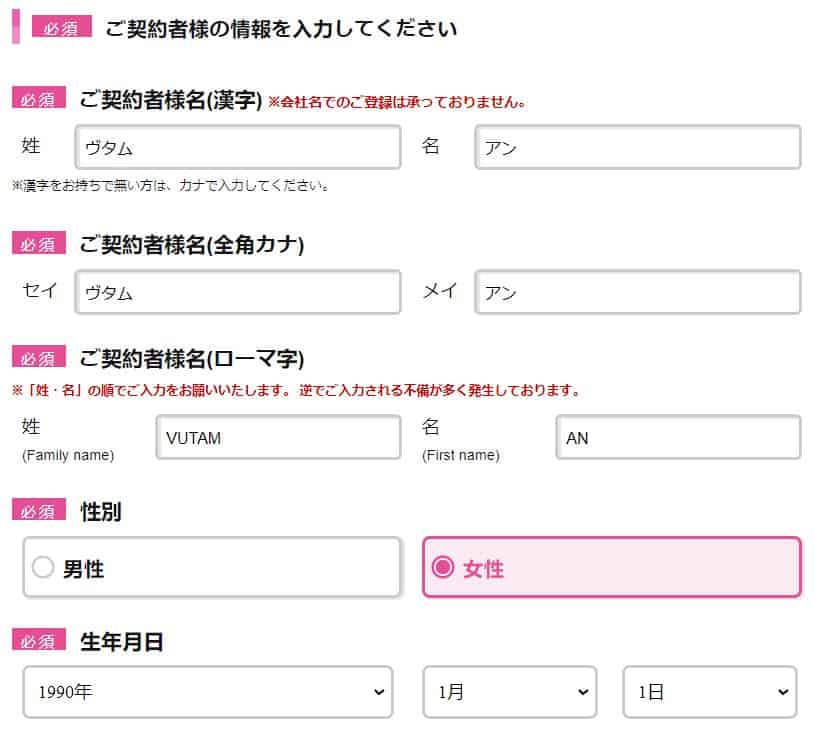Open the 1990年 birth year dropdown
The width and height of the screenshot is (815, 729).
pyautogui.click(x=208, y=692)
